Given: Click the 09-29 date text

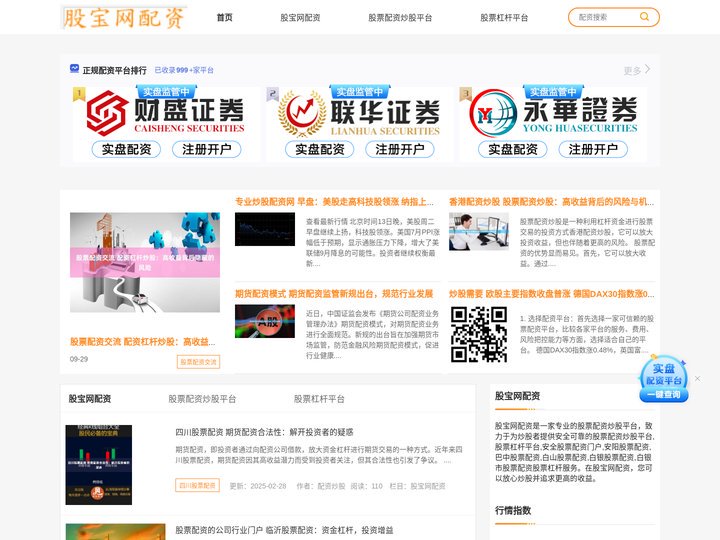Looking at the screenshot, I should coord(79,359).
